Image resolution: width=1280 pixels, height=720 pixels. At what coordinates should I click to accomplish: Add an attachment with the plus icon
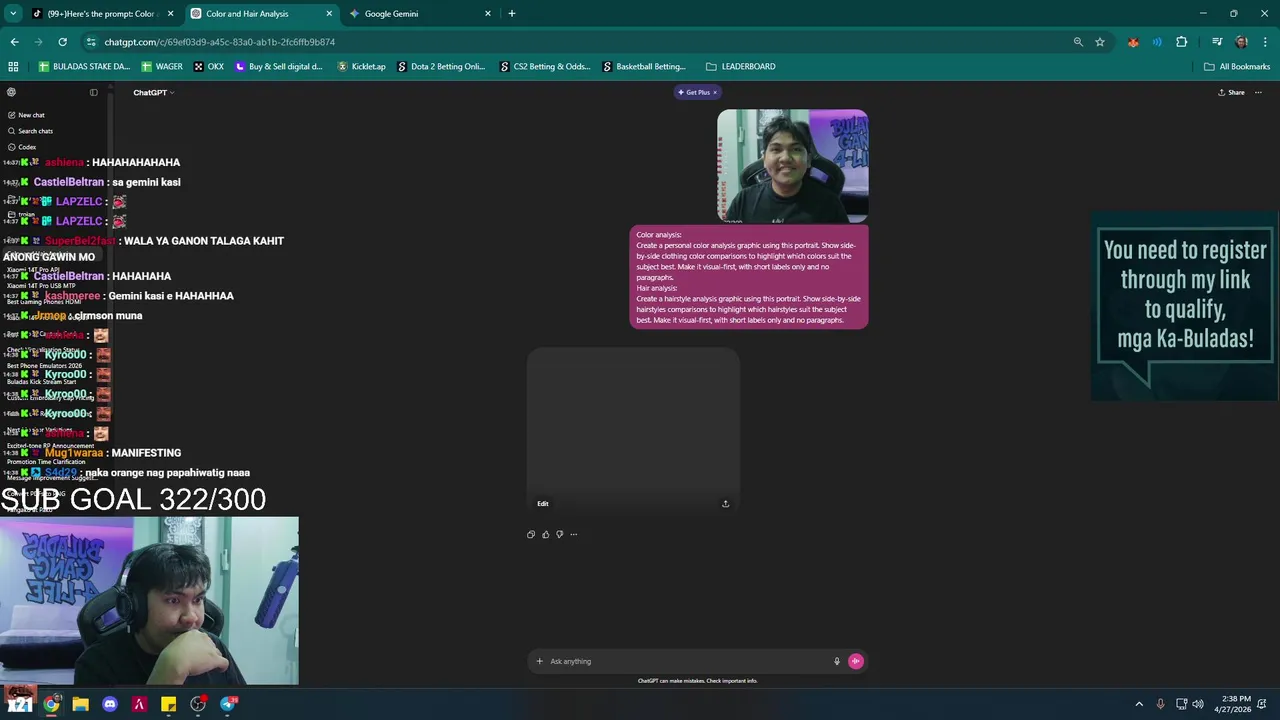(x=539, y=661)
